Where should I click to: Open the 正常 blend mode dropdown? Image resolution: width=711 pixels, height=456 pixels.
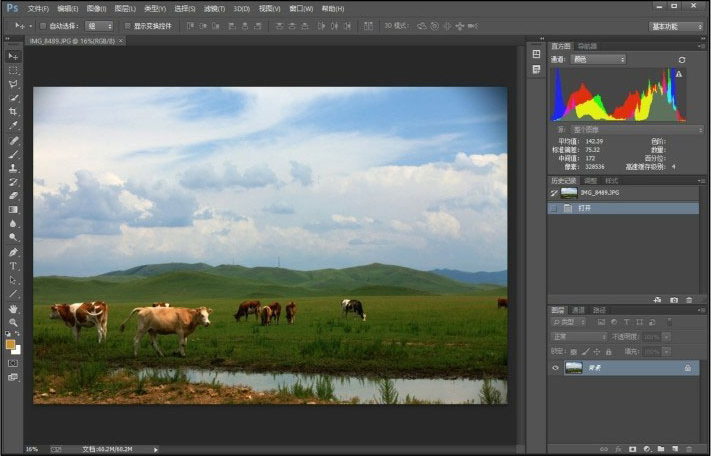[x=578, y=337]
